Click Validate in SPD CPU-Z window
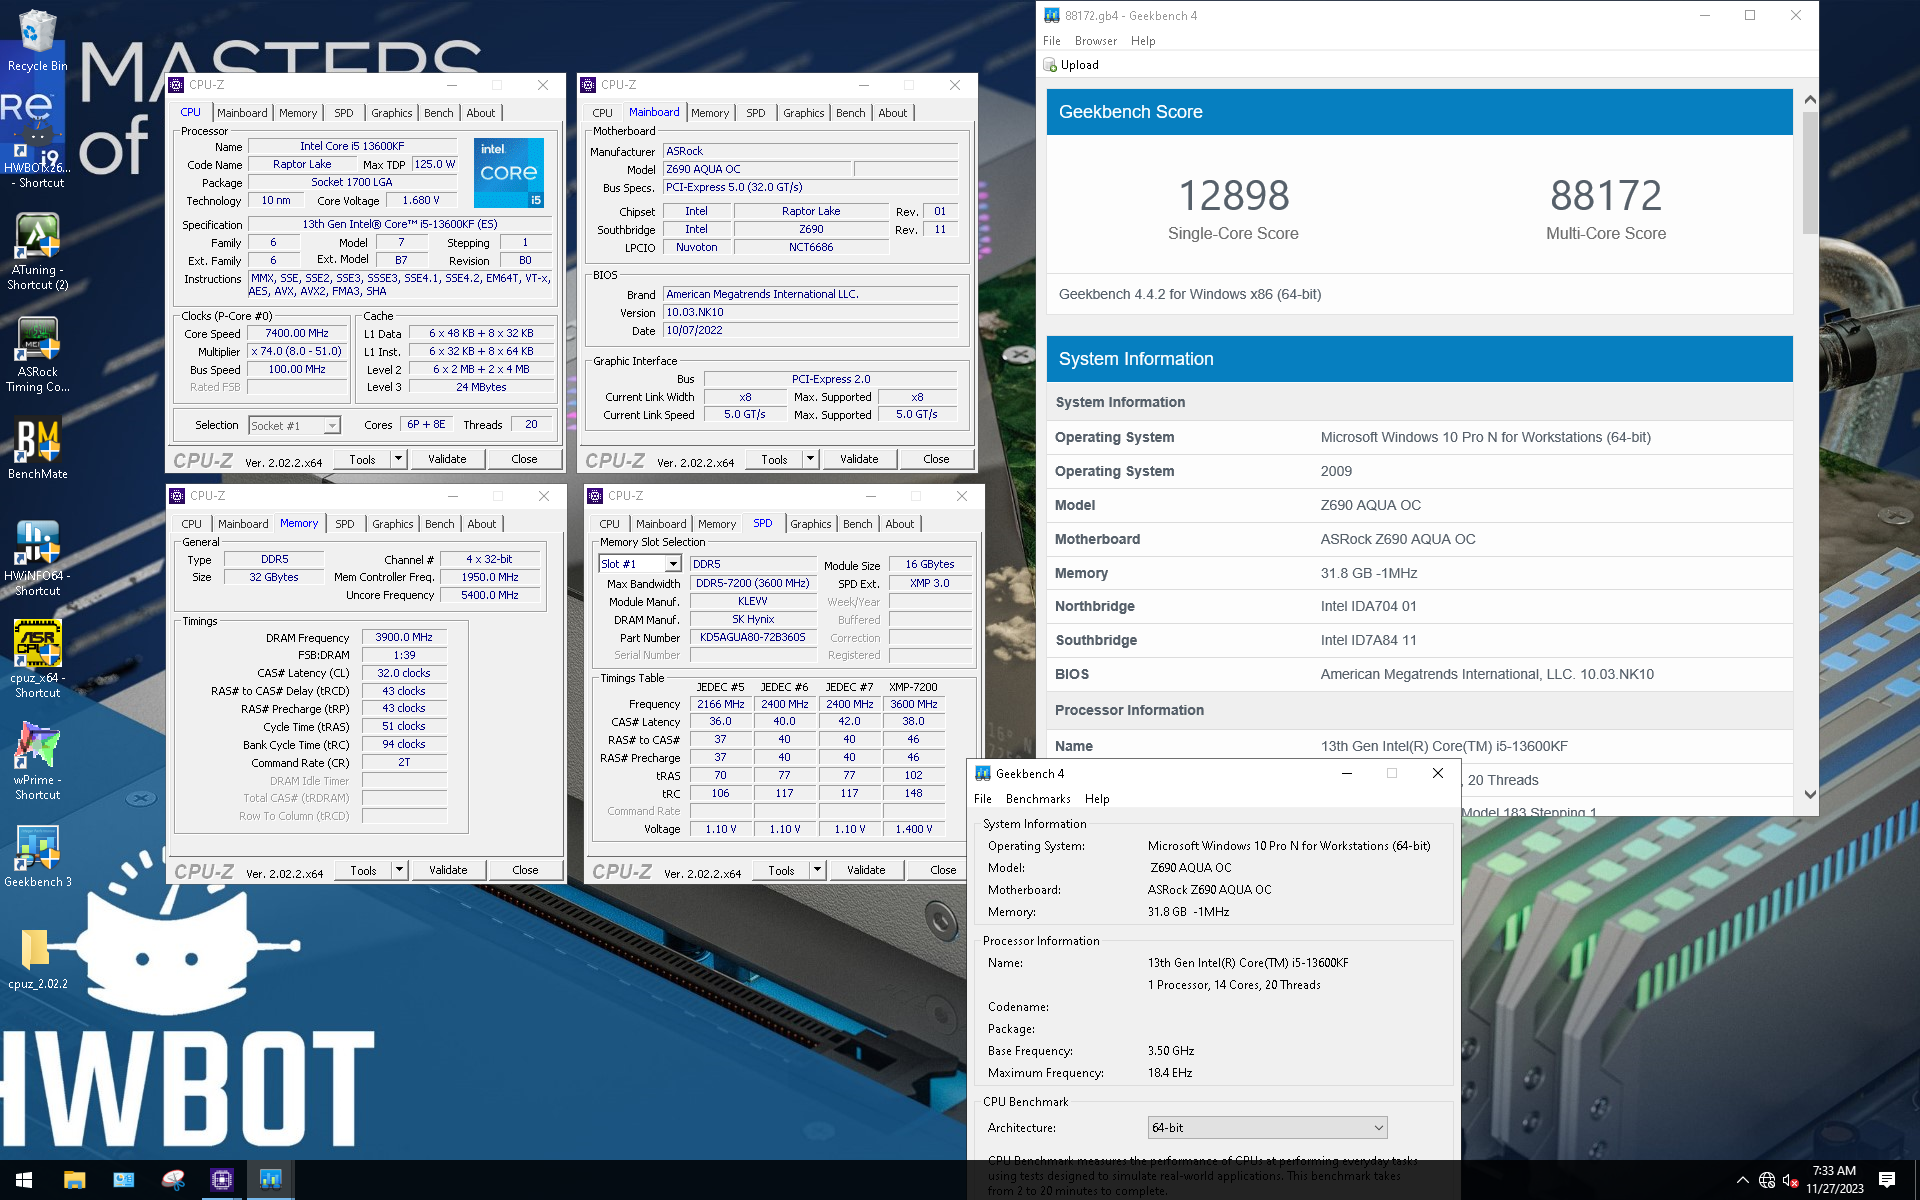Viewport: 1920px width, 1200px height. [866, 870]
